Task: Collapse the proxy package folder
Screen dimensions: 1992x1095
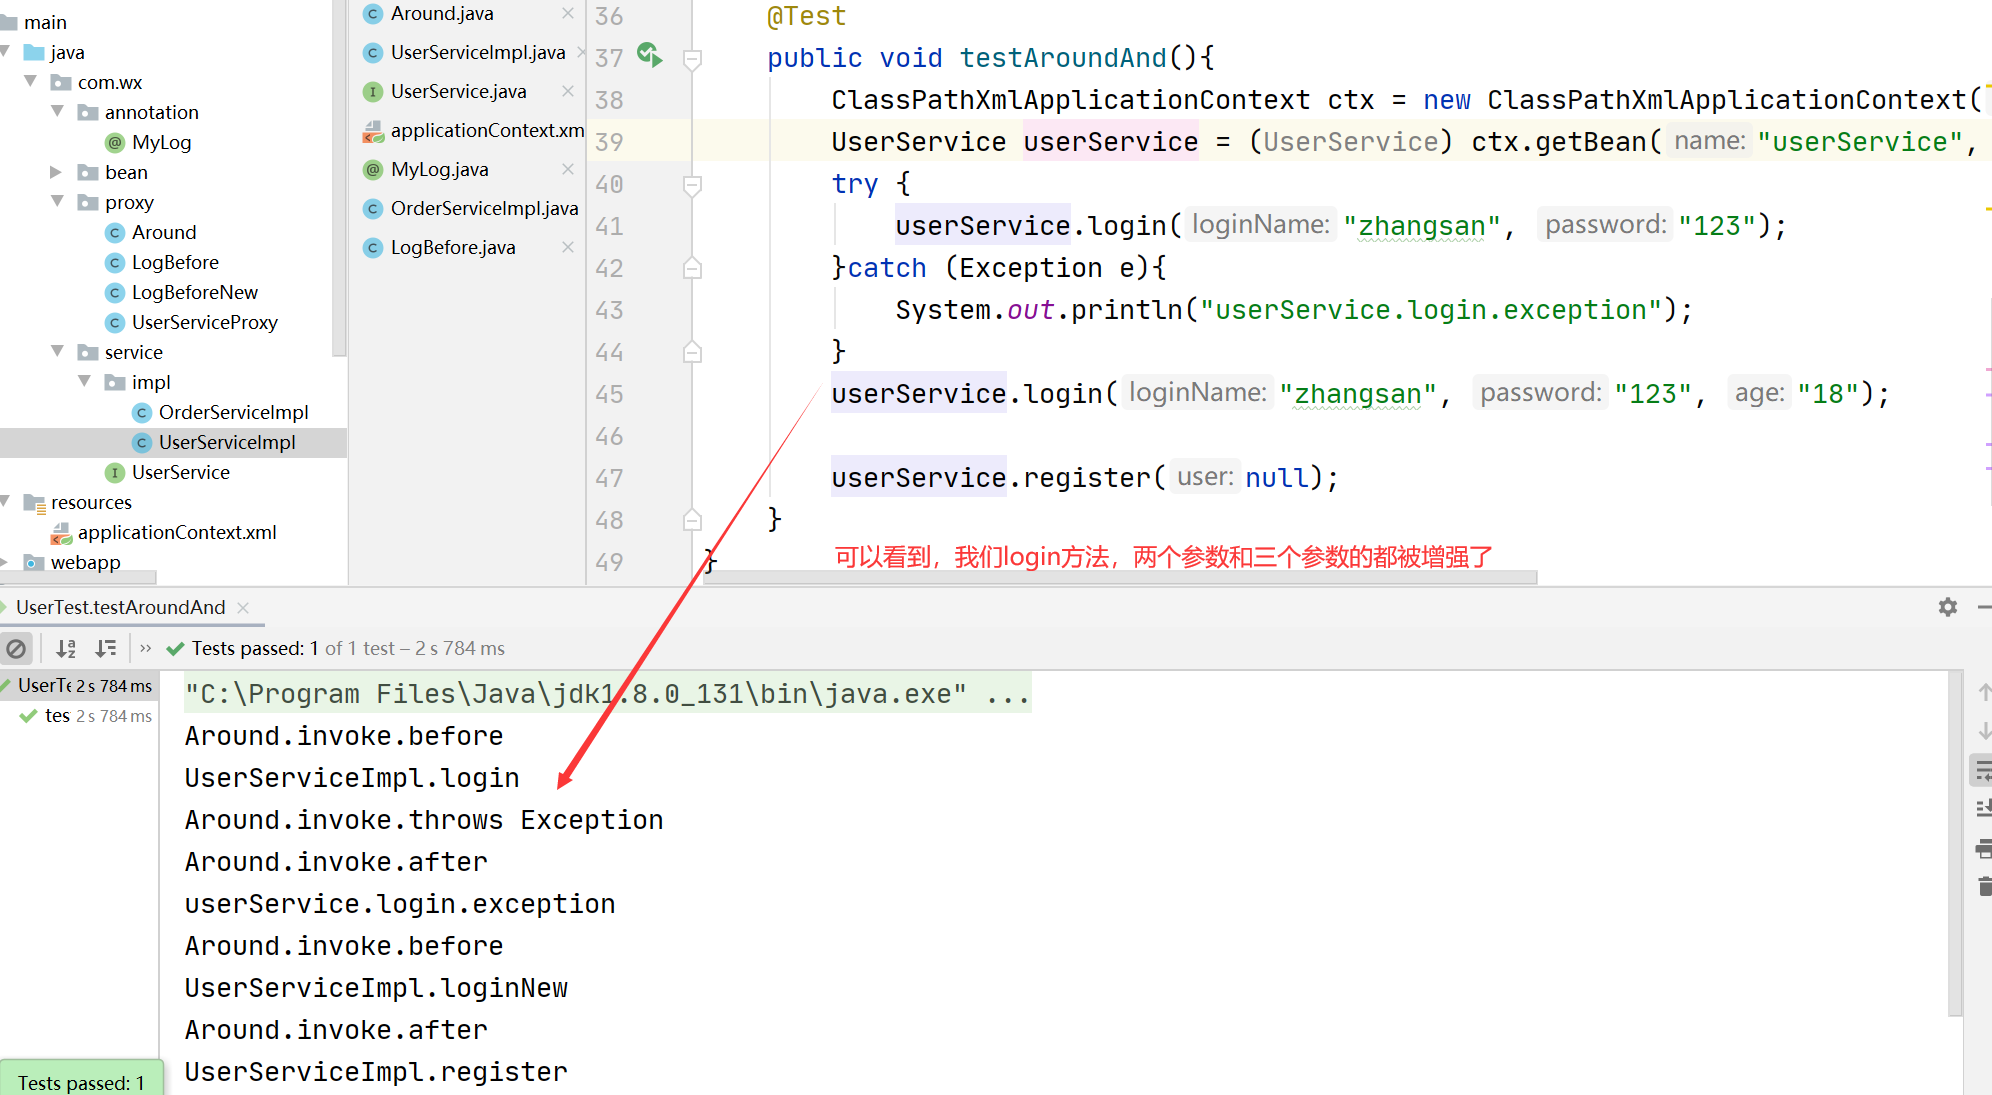Action: click(57, 202)
